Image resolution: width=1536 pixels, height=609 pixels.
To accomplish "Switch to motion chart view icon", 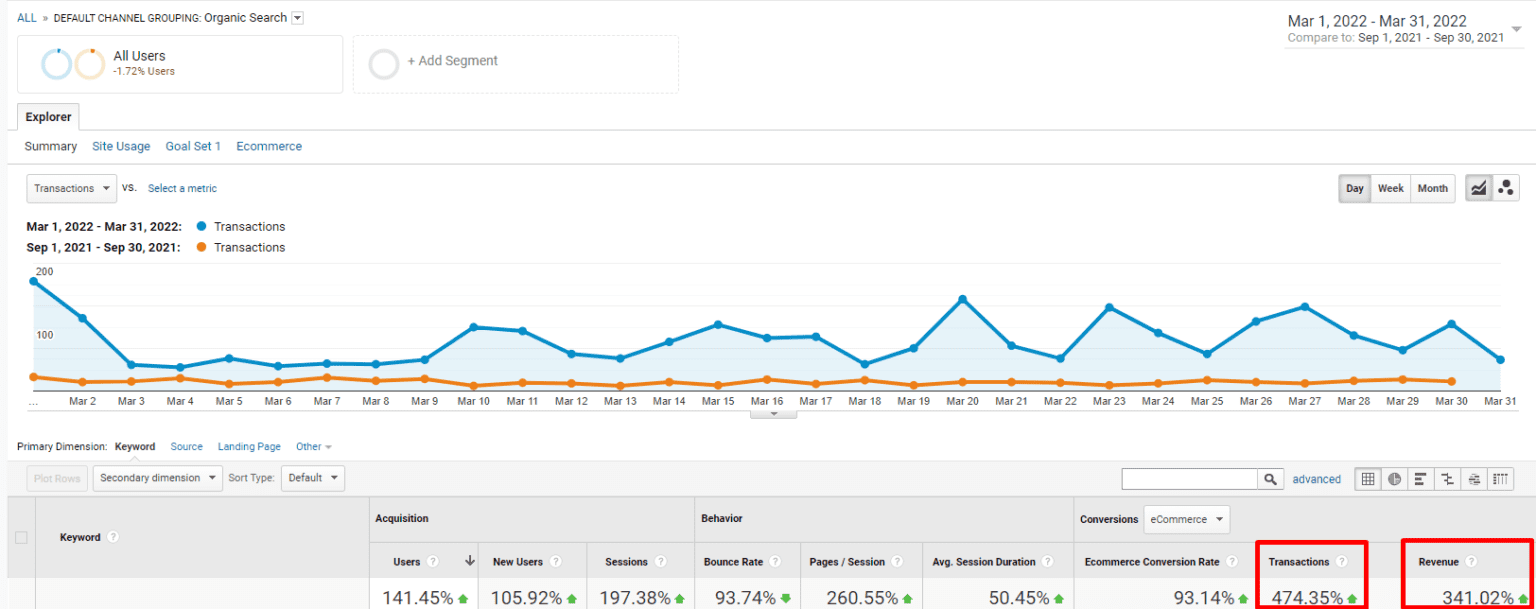I will (1506, 188).
